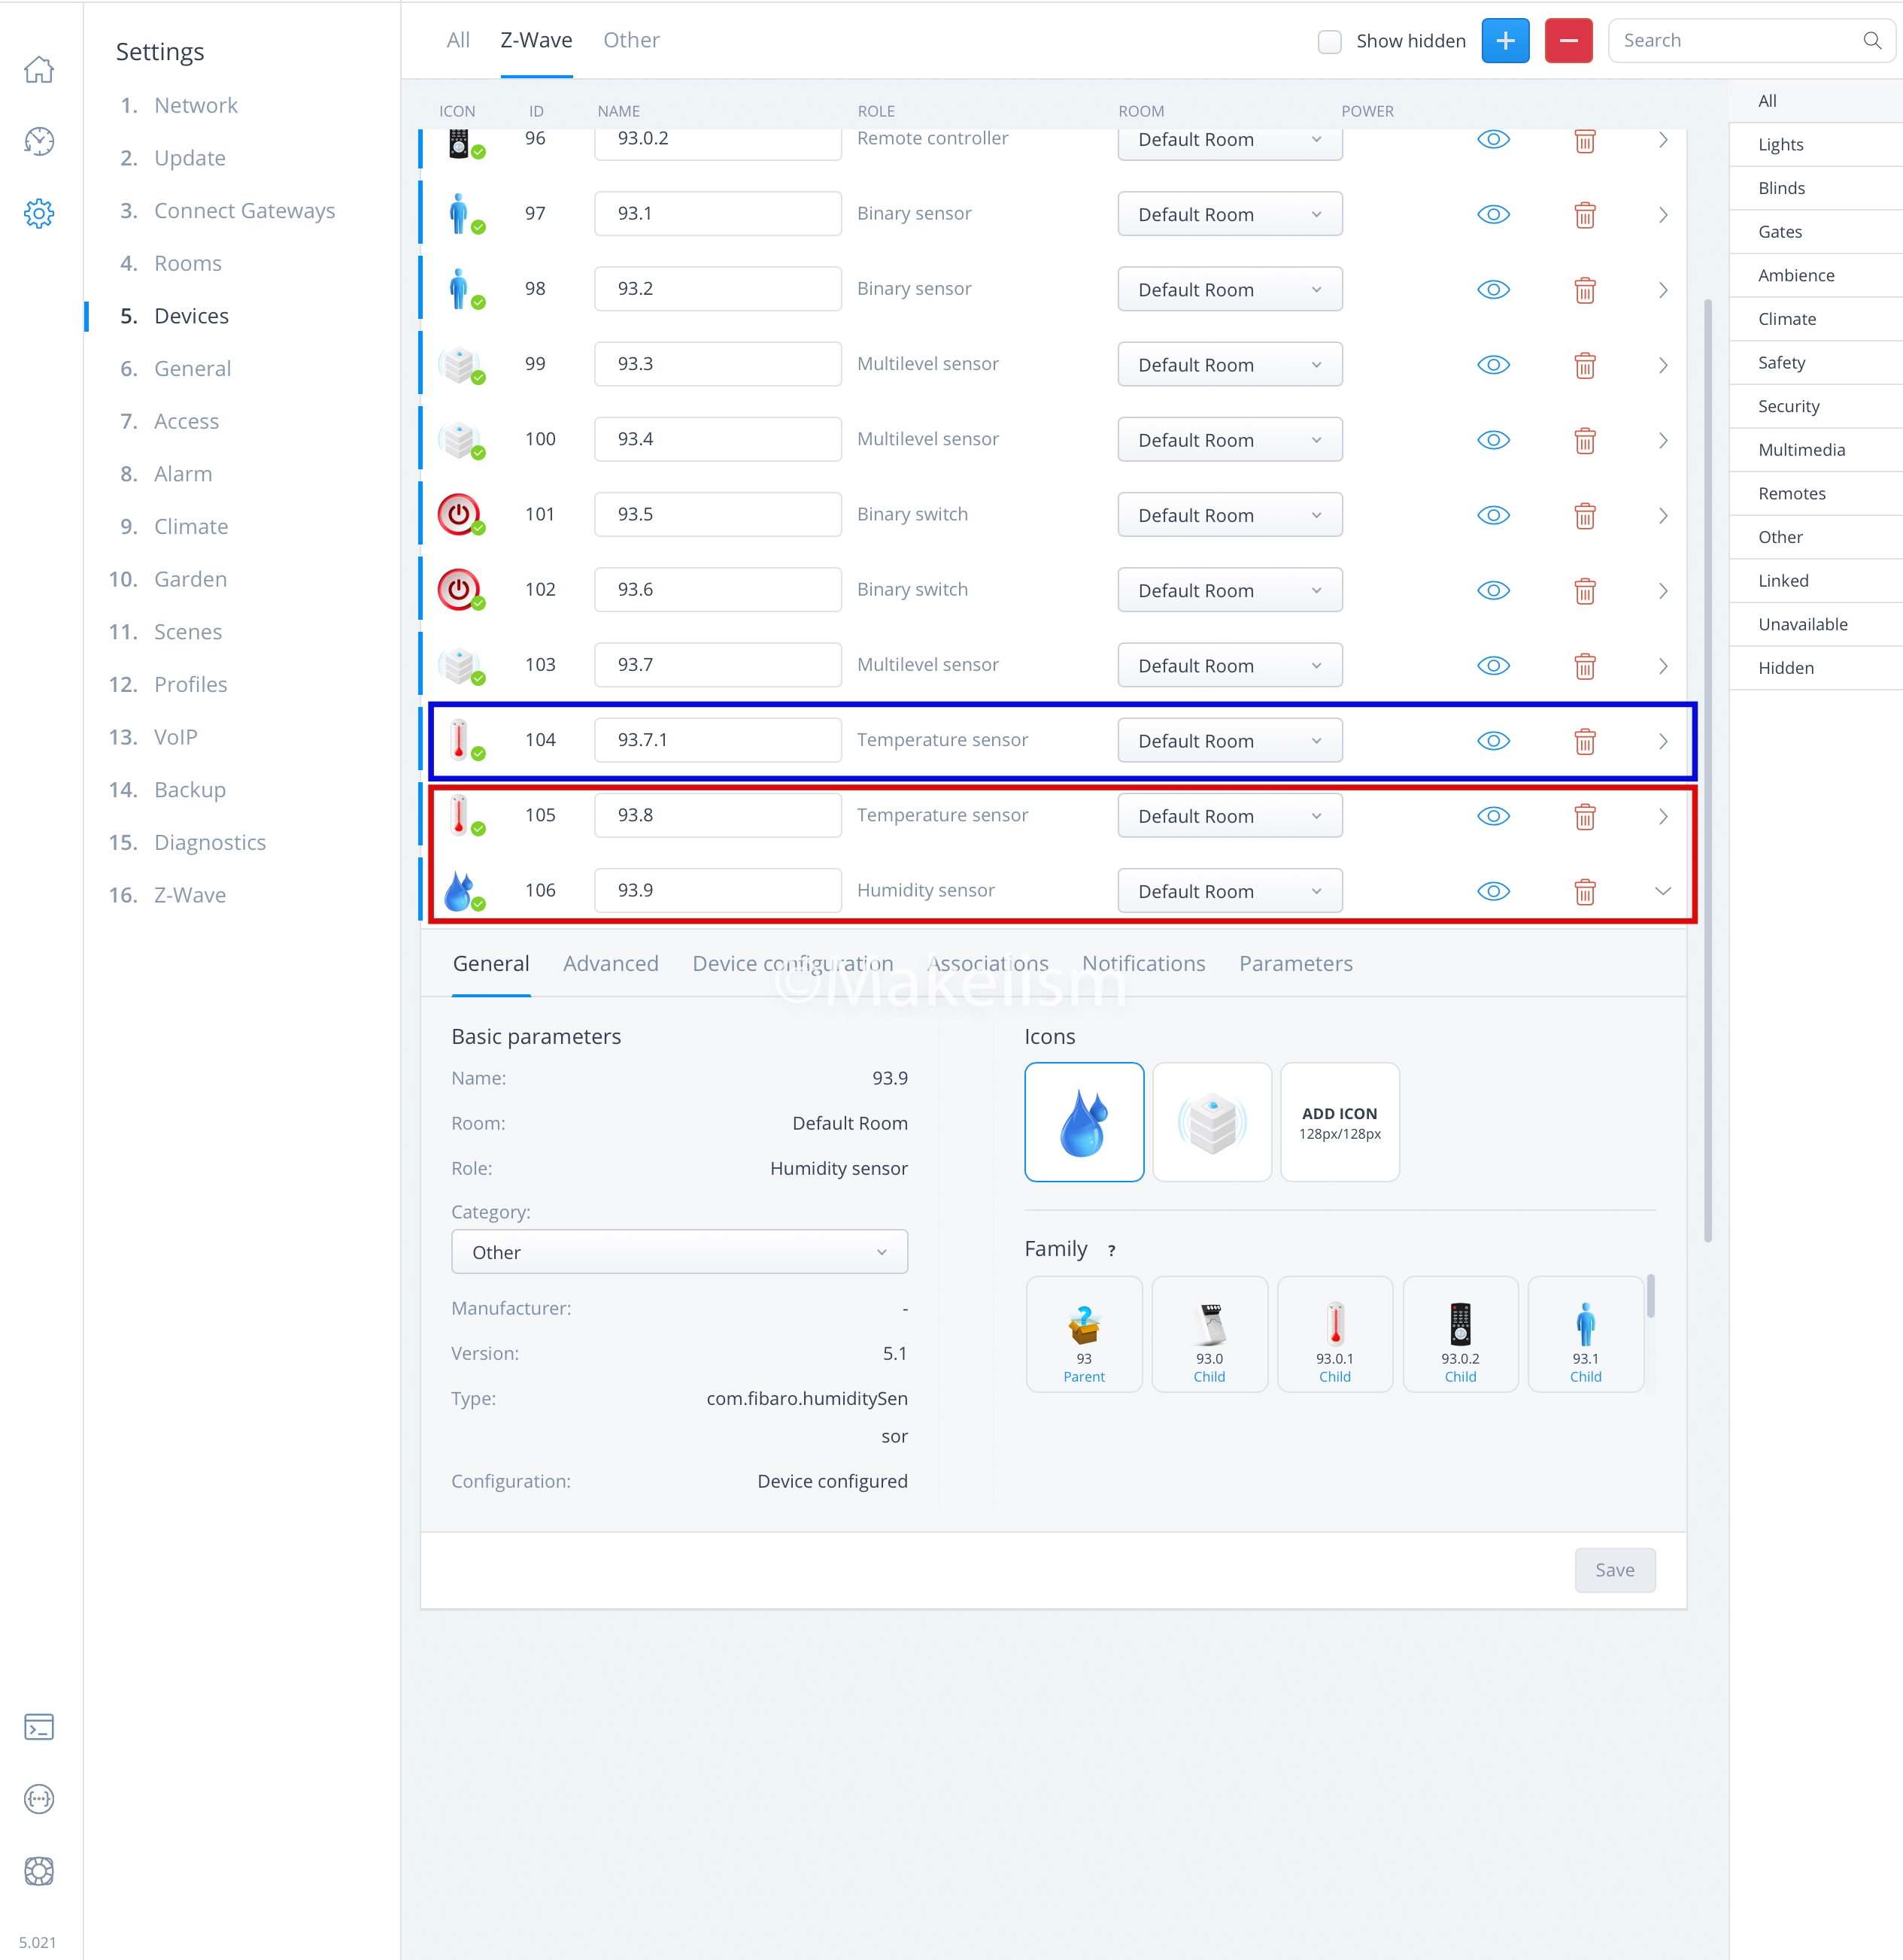Enable the Show hidden checkbox
The width and height of the screenshot is (1903, 1960).
coord(1329,42)
